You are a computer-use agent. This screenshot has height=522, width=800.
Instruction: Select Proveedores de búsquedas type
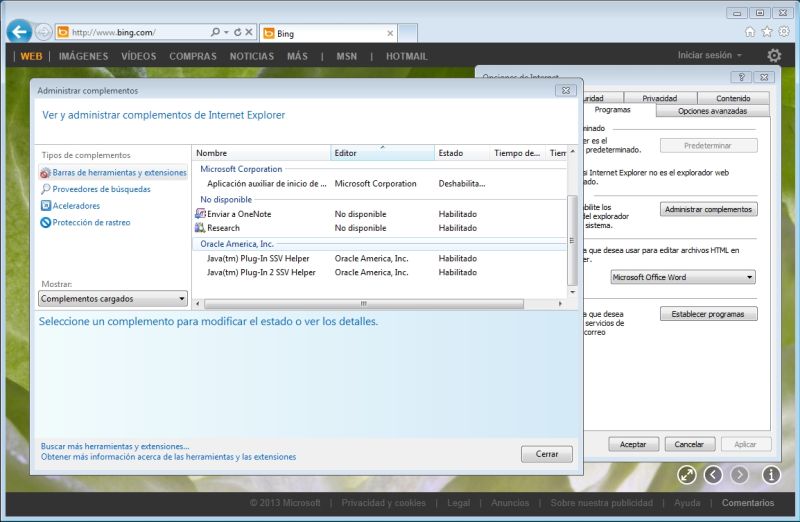tap(95, 189)
